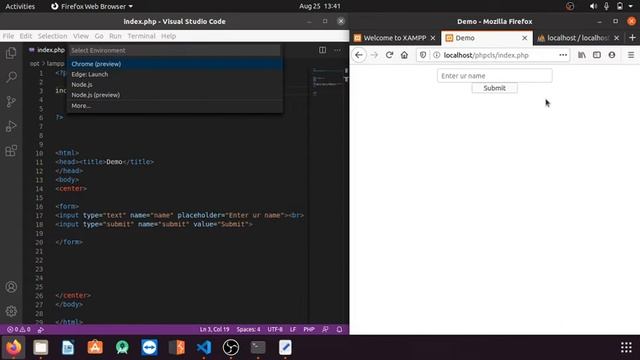The width and height of the screenshot is (640, 360).
Task: Open the Firefox account menu
Action: 612,55
